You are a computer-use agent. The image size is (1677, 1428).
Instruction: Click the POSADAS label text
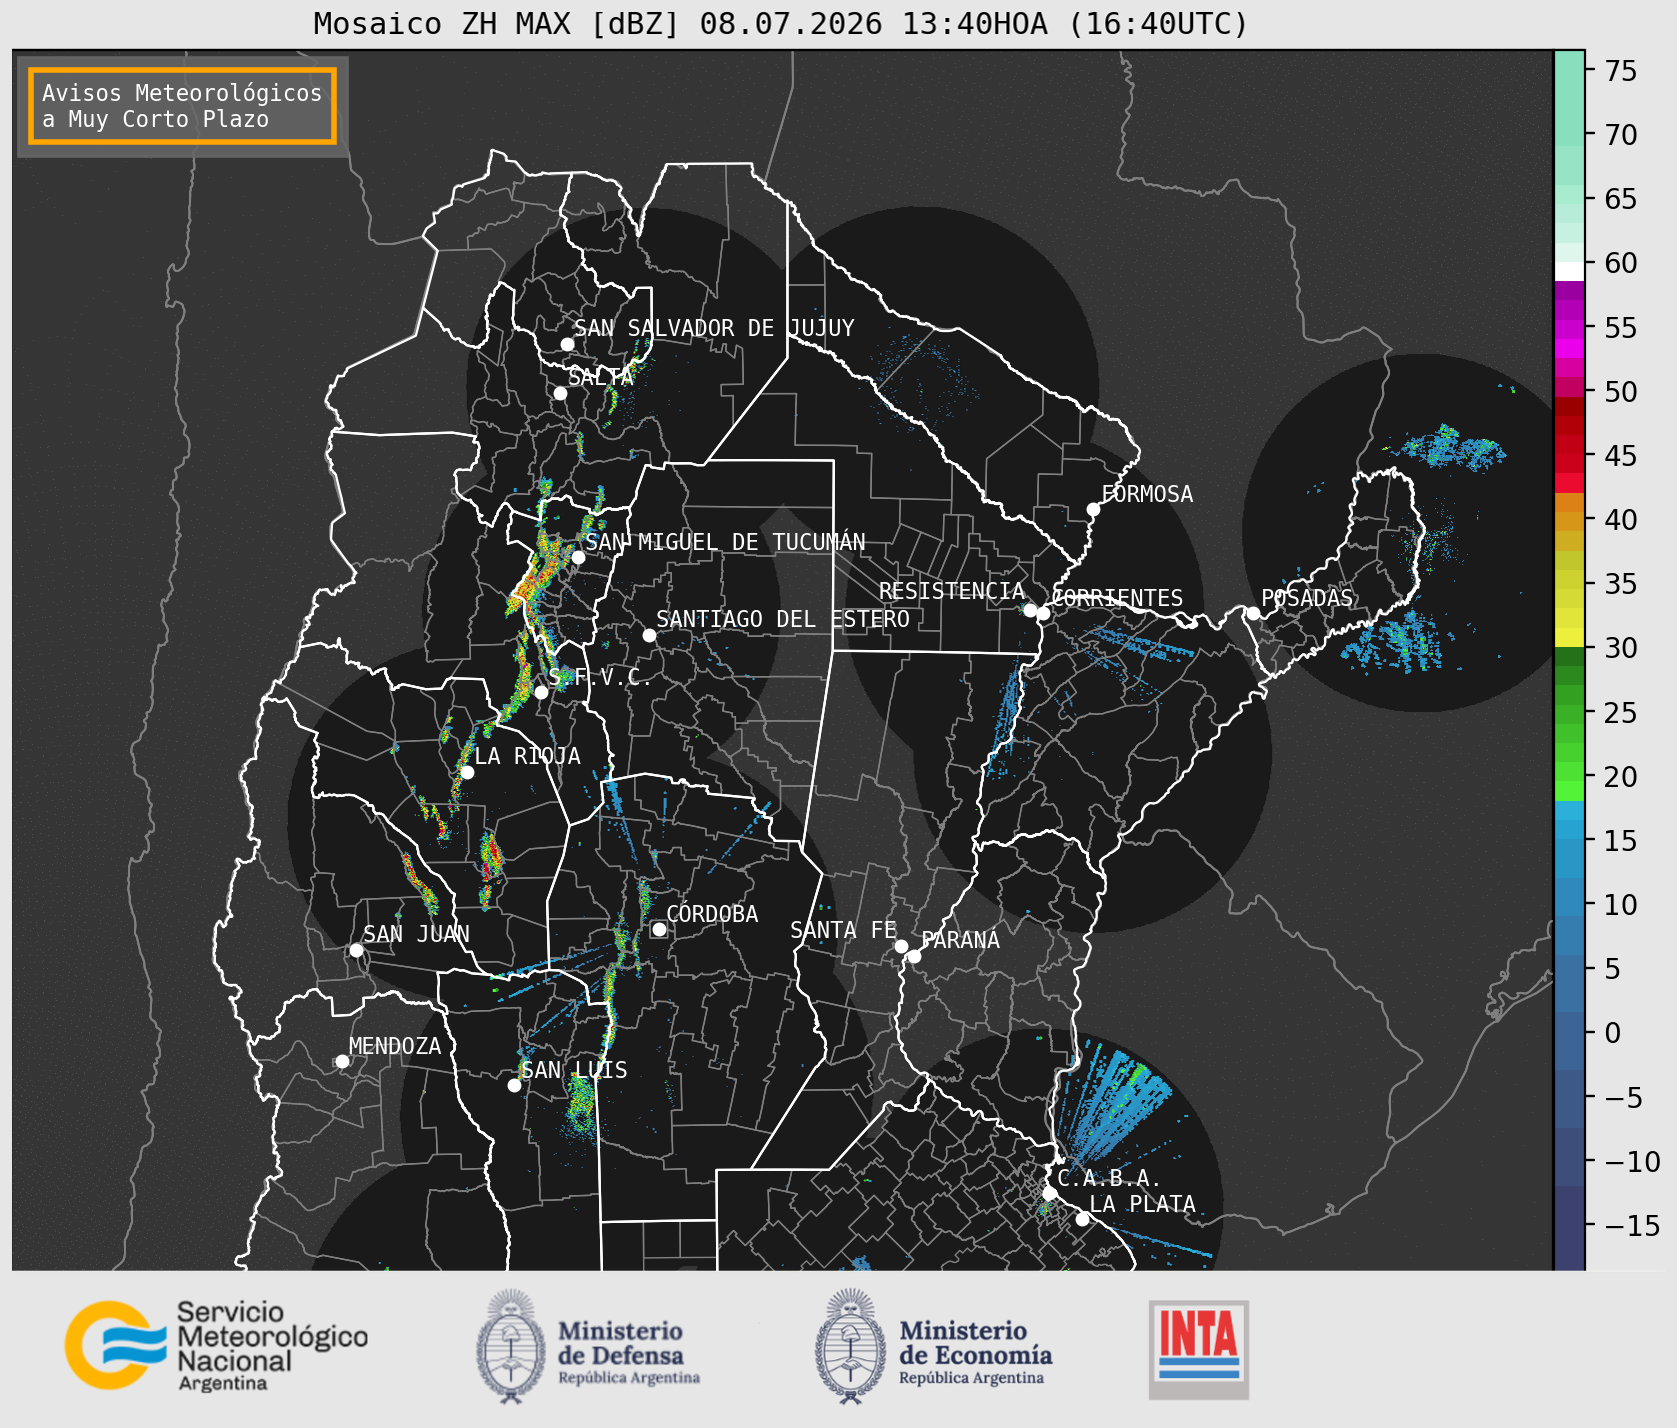tap(1307, 598)
